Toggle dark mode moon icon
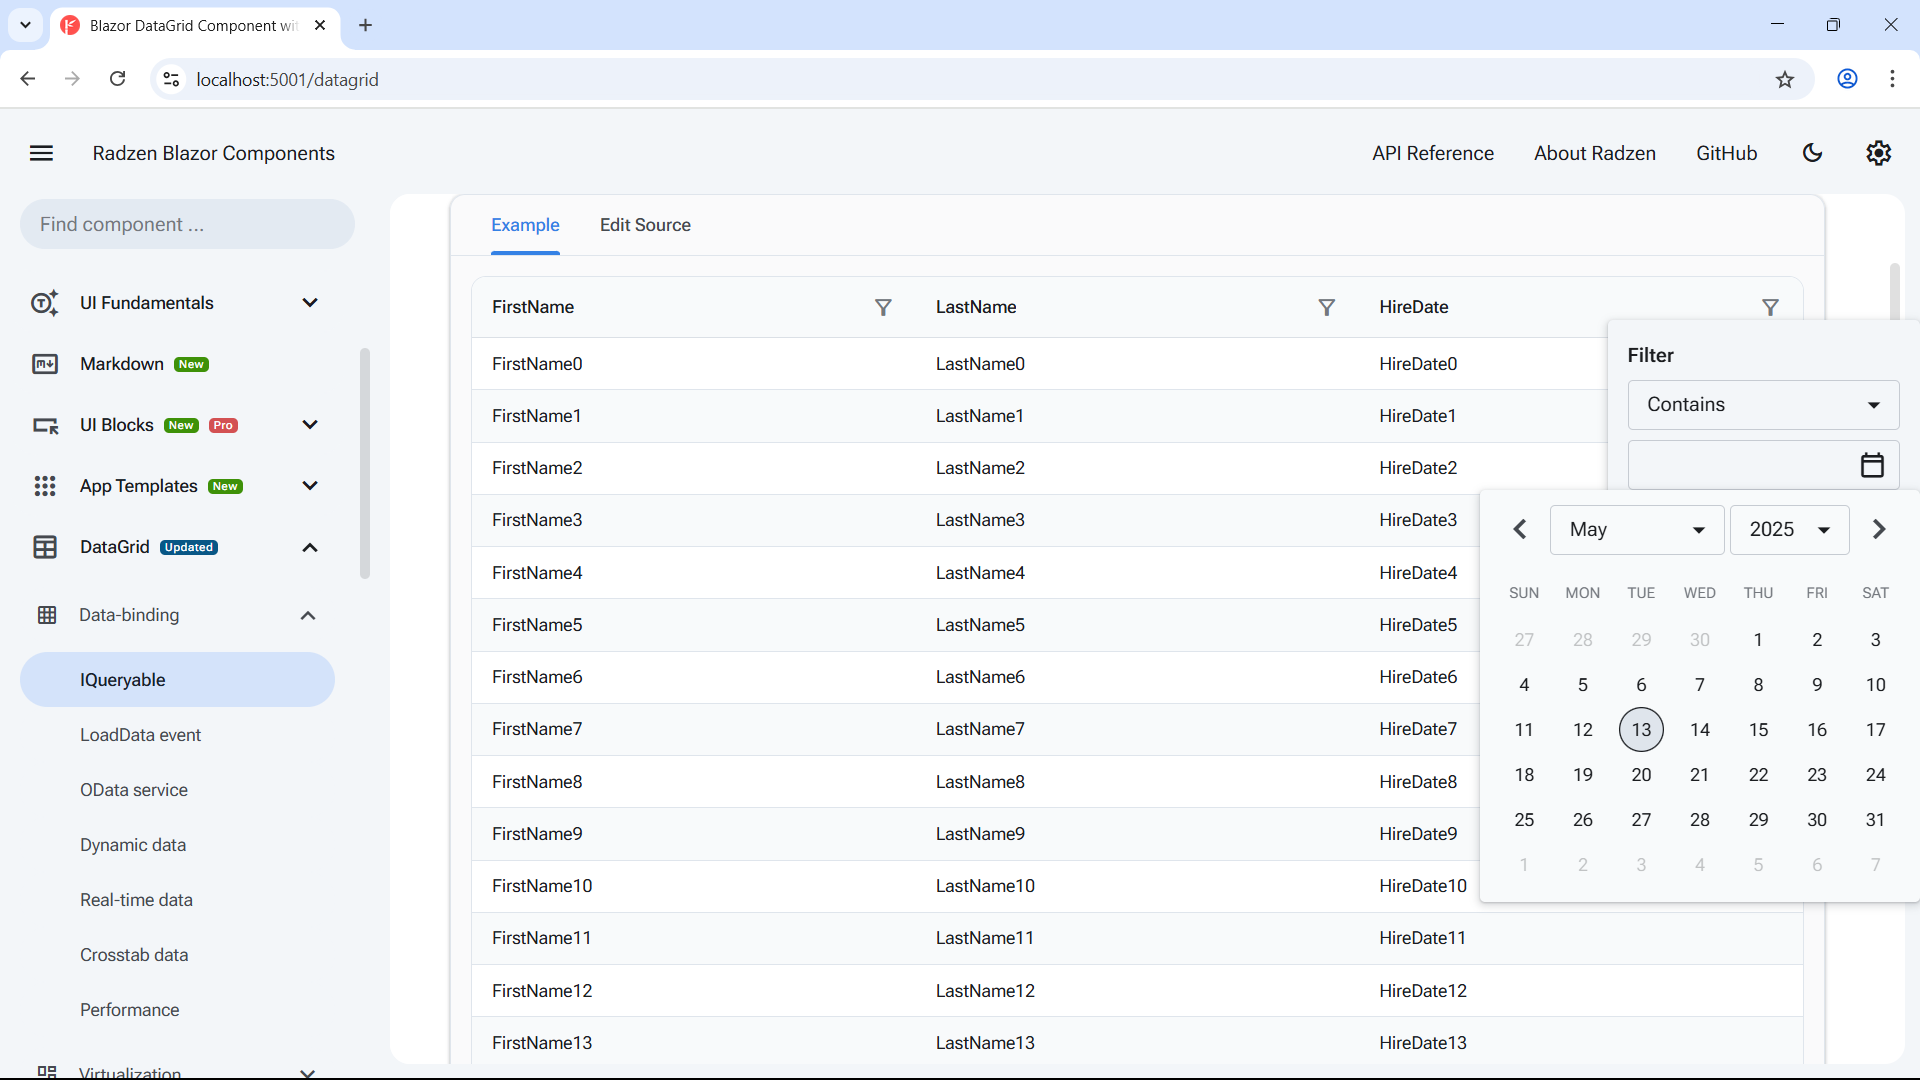The width and height of the screenshot is (1920, 1080). point(1812,153)
